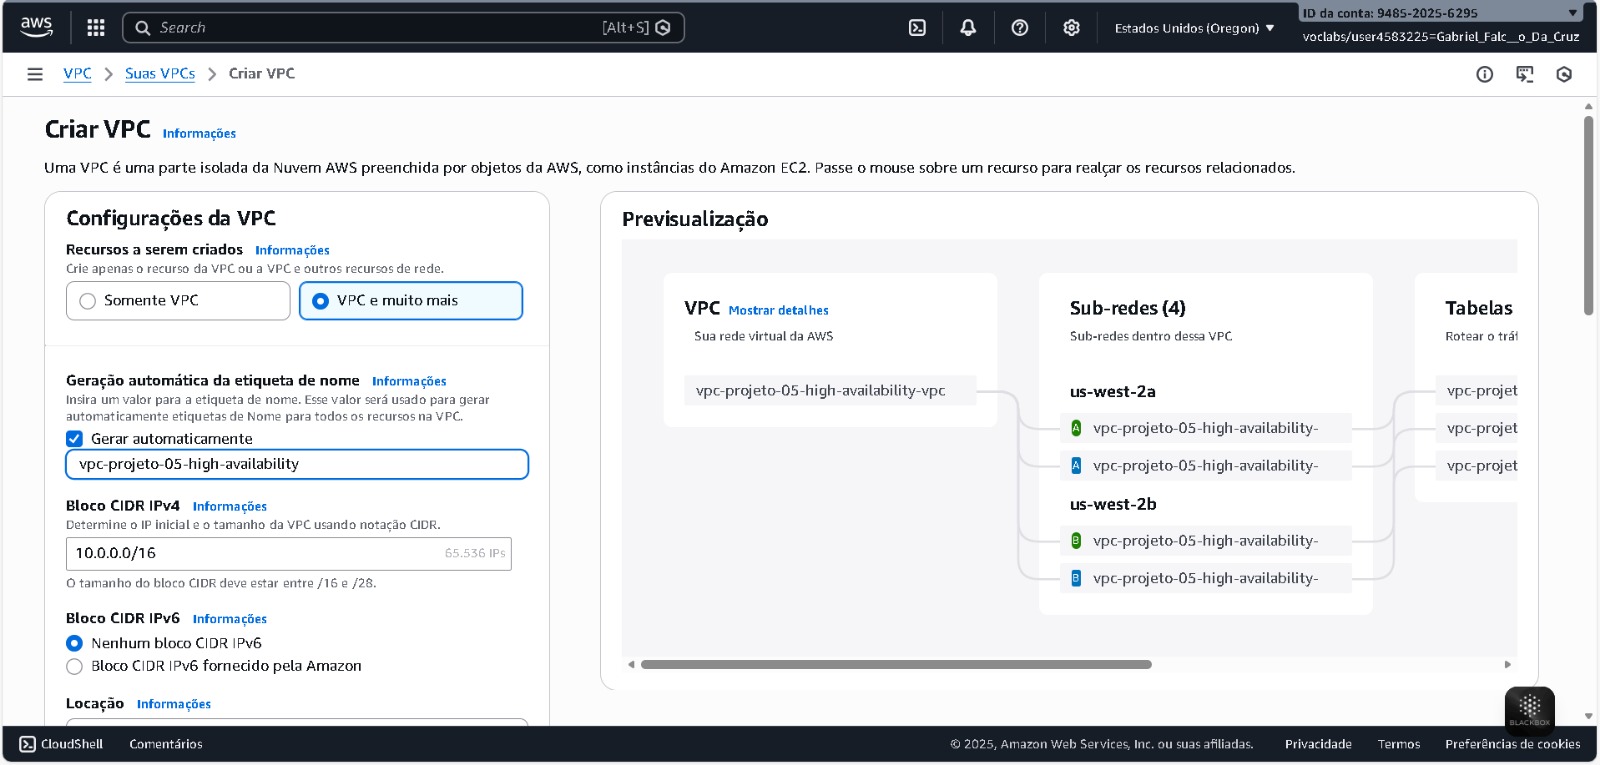Open the AWS services grid menu
This screenshot has height=765, width=1600.
tap(96, 28)
